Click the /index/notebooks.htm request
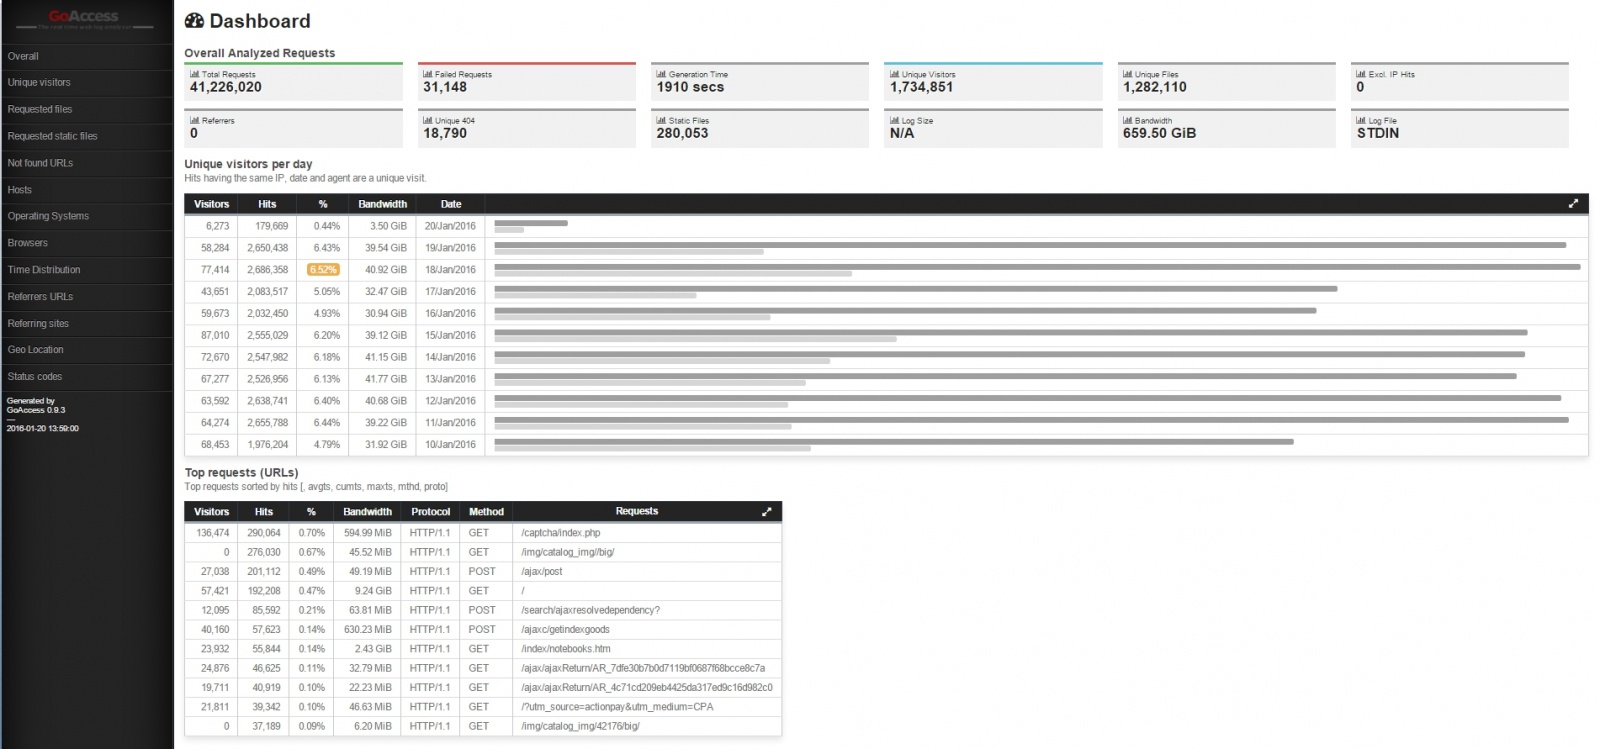This screenshot has height=749, width=1600. (566, 649)
